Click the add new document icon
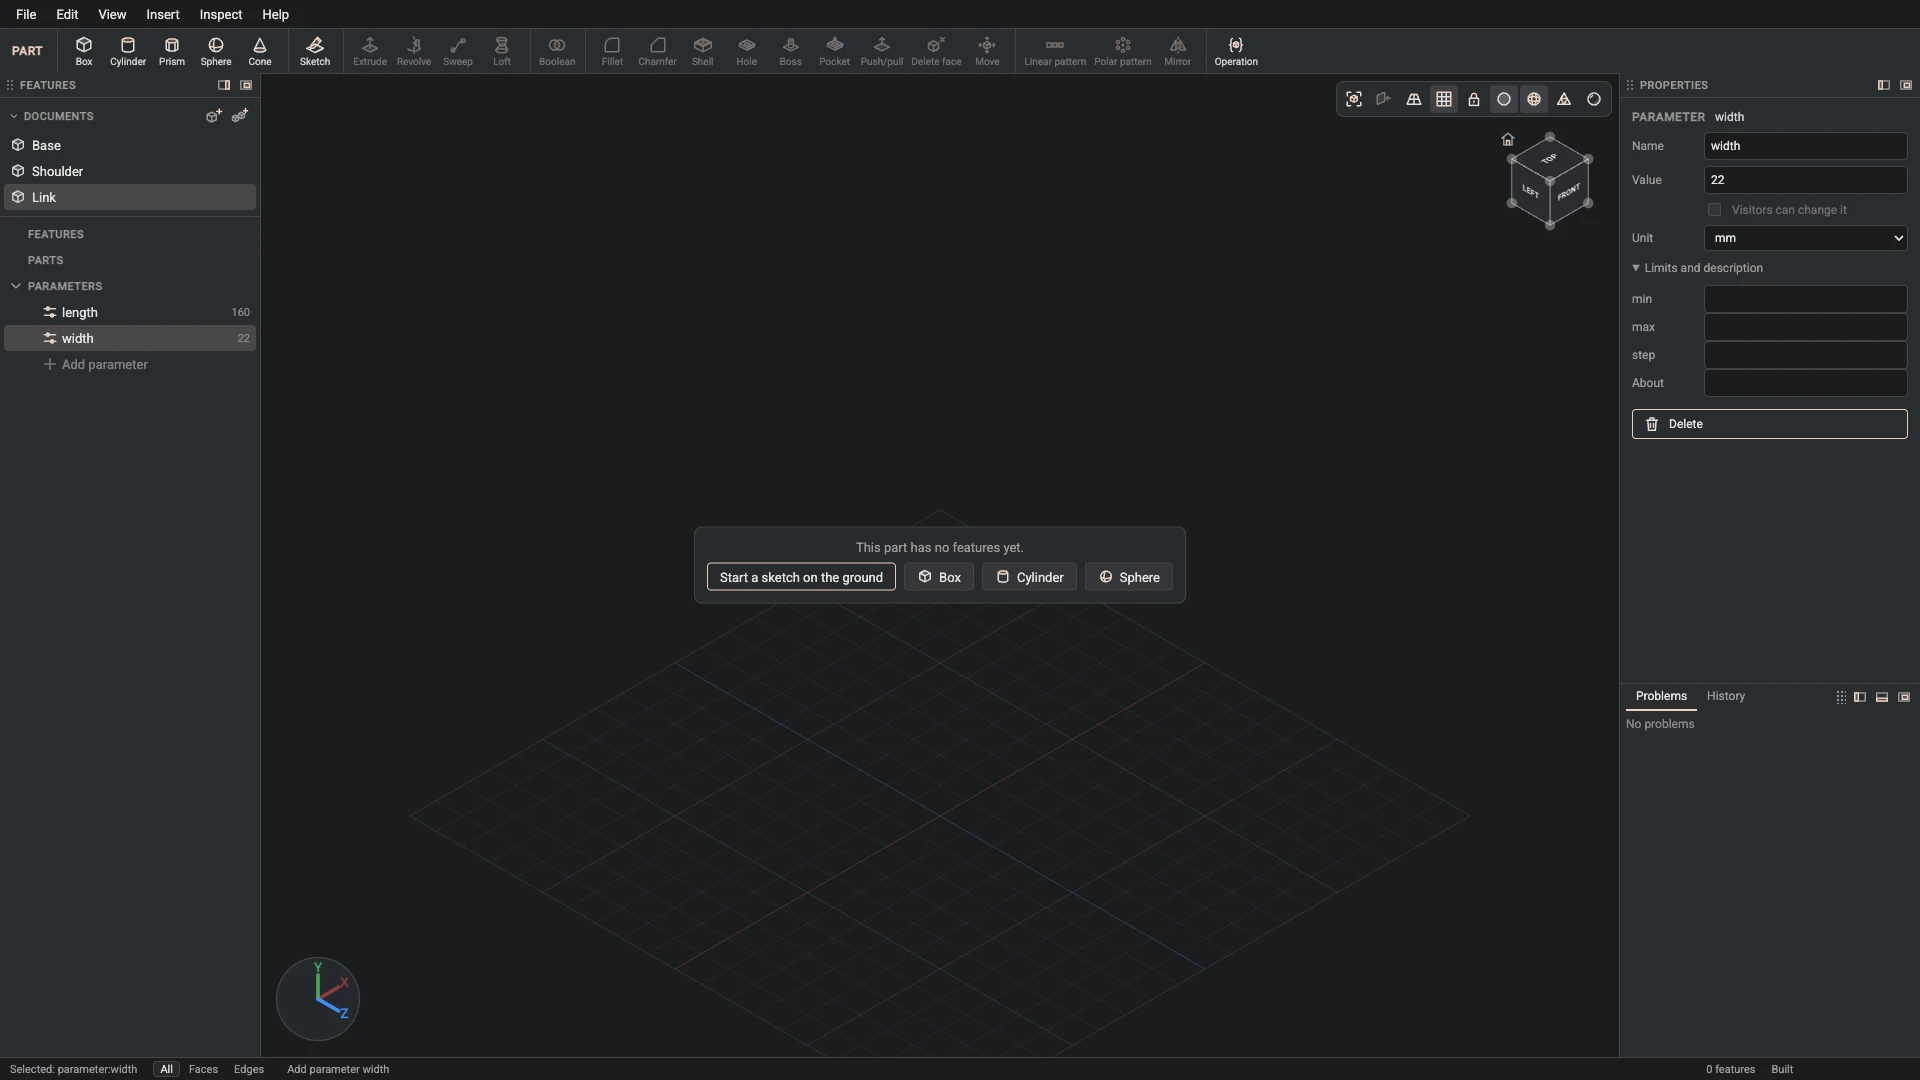This screenshot has height=1080, width=1920. coord(213,116)
